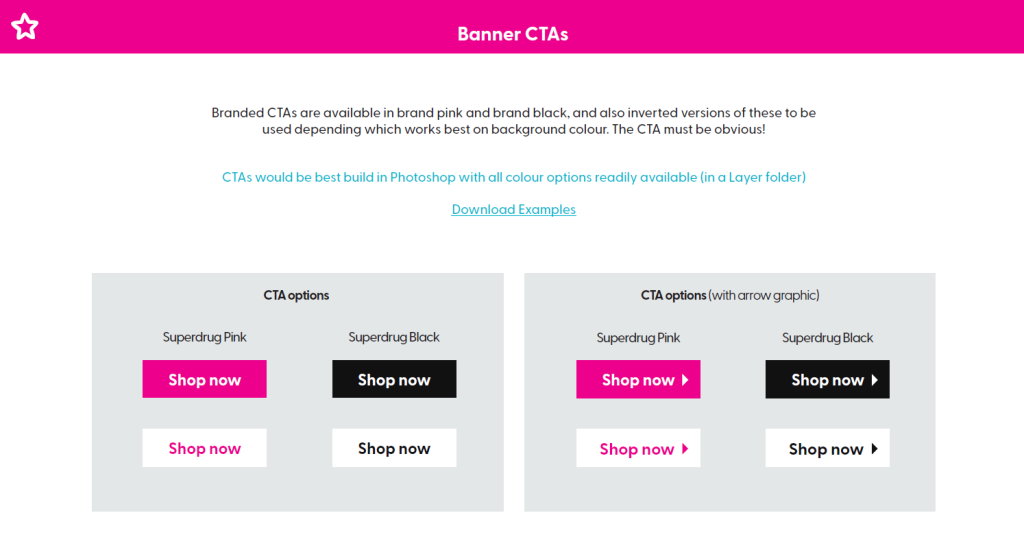Image resolution: width=1024 pixels, height=548 pixels.
Task: Click black arrow icon on white CTA
Action: click(874, 449)
